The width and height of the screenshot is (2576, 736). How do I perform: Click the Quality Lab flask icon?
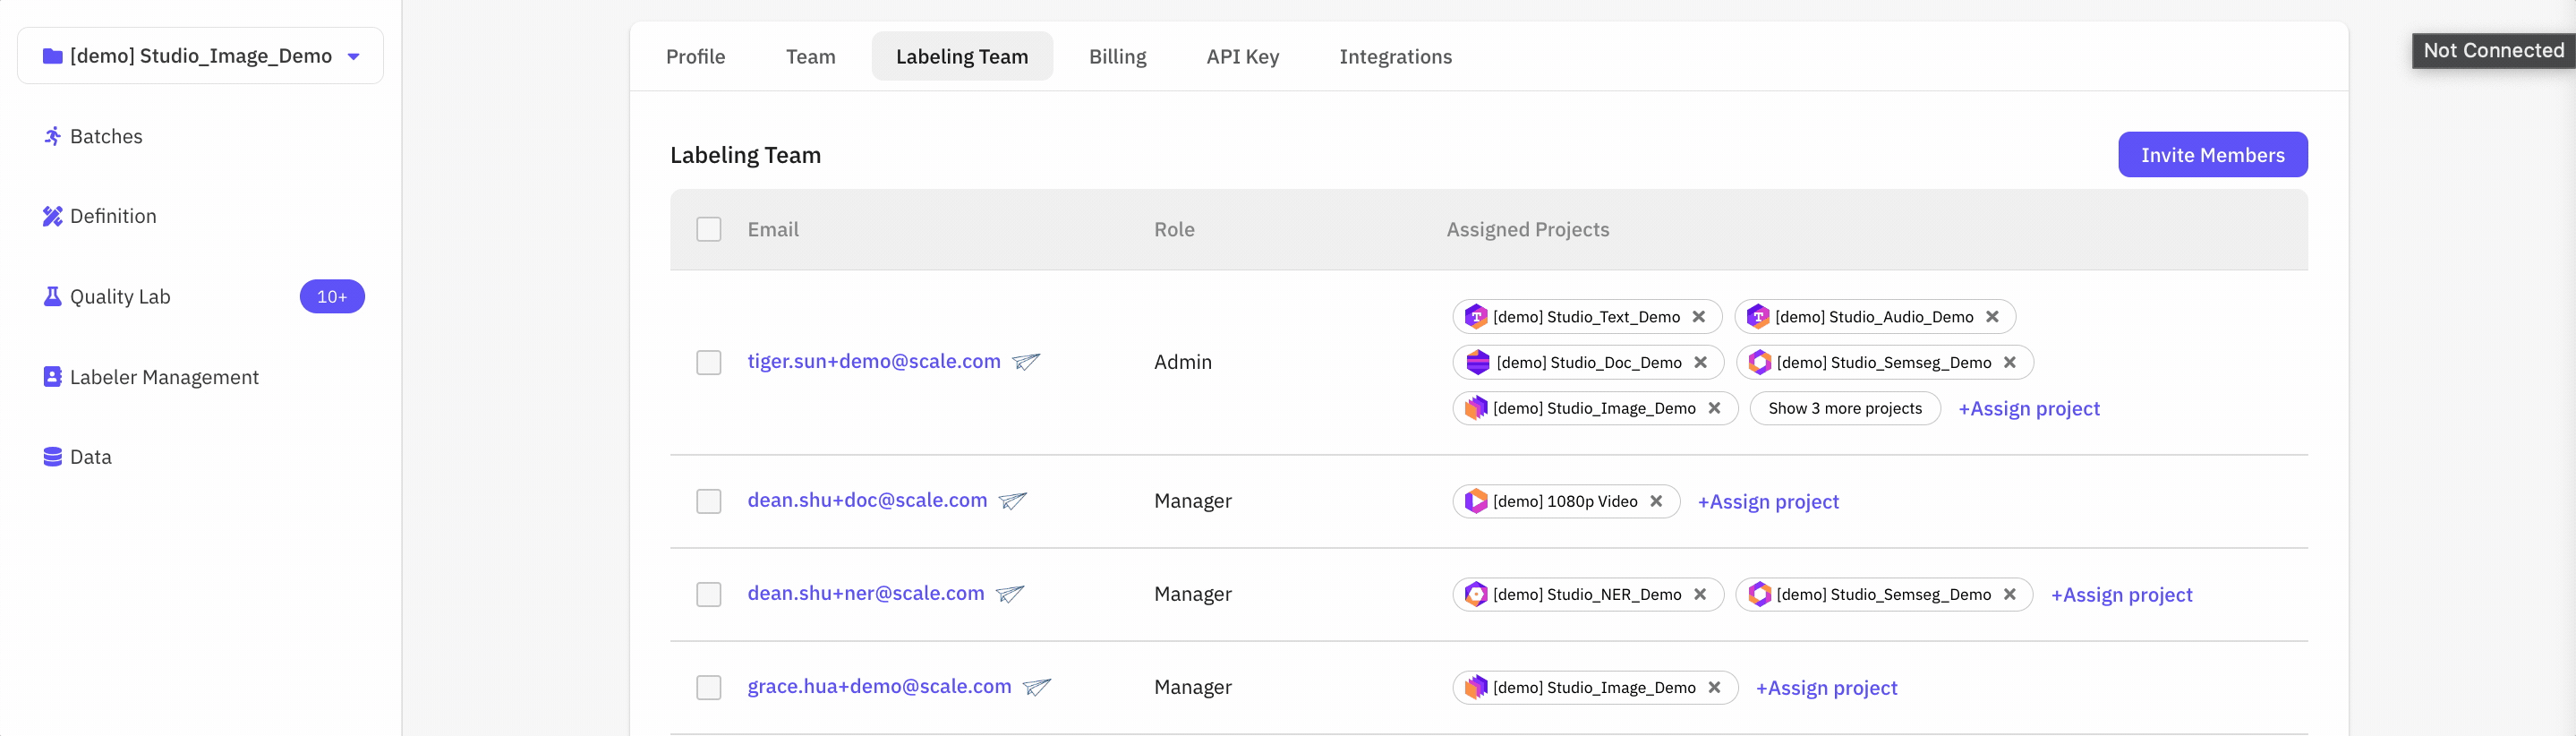point(52,297)
